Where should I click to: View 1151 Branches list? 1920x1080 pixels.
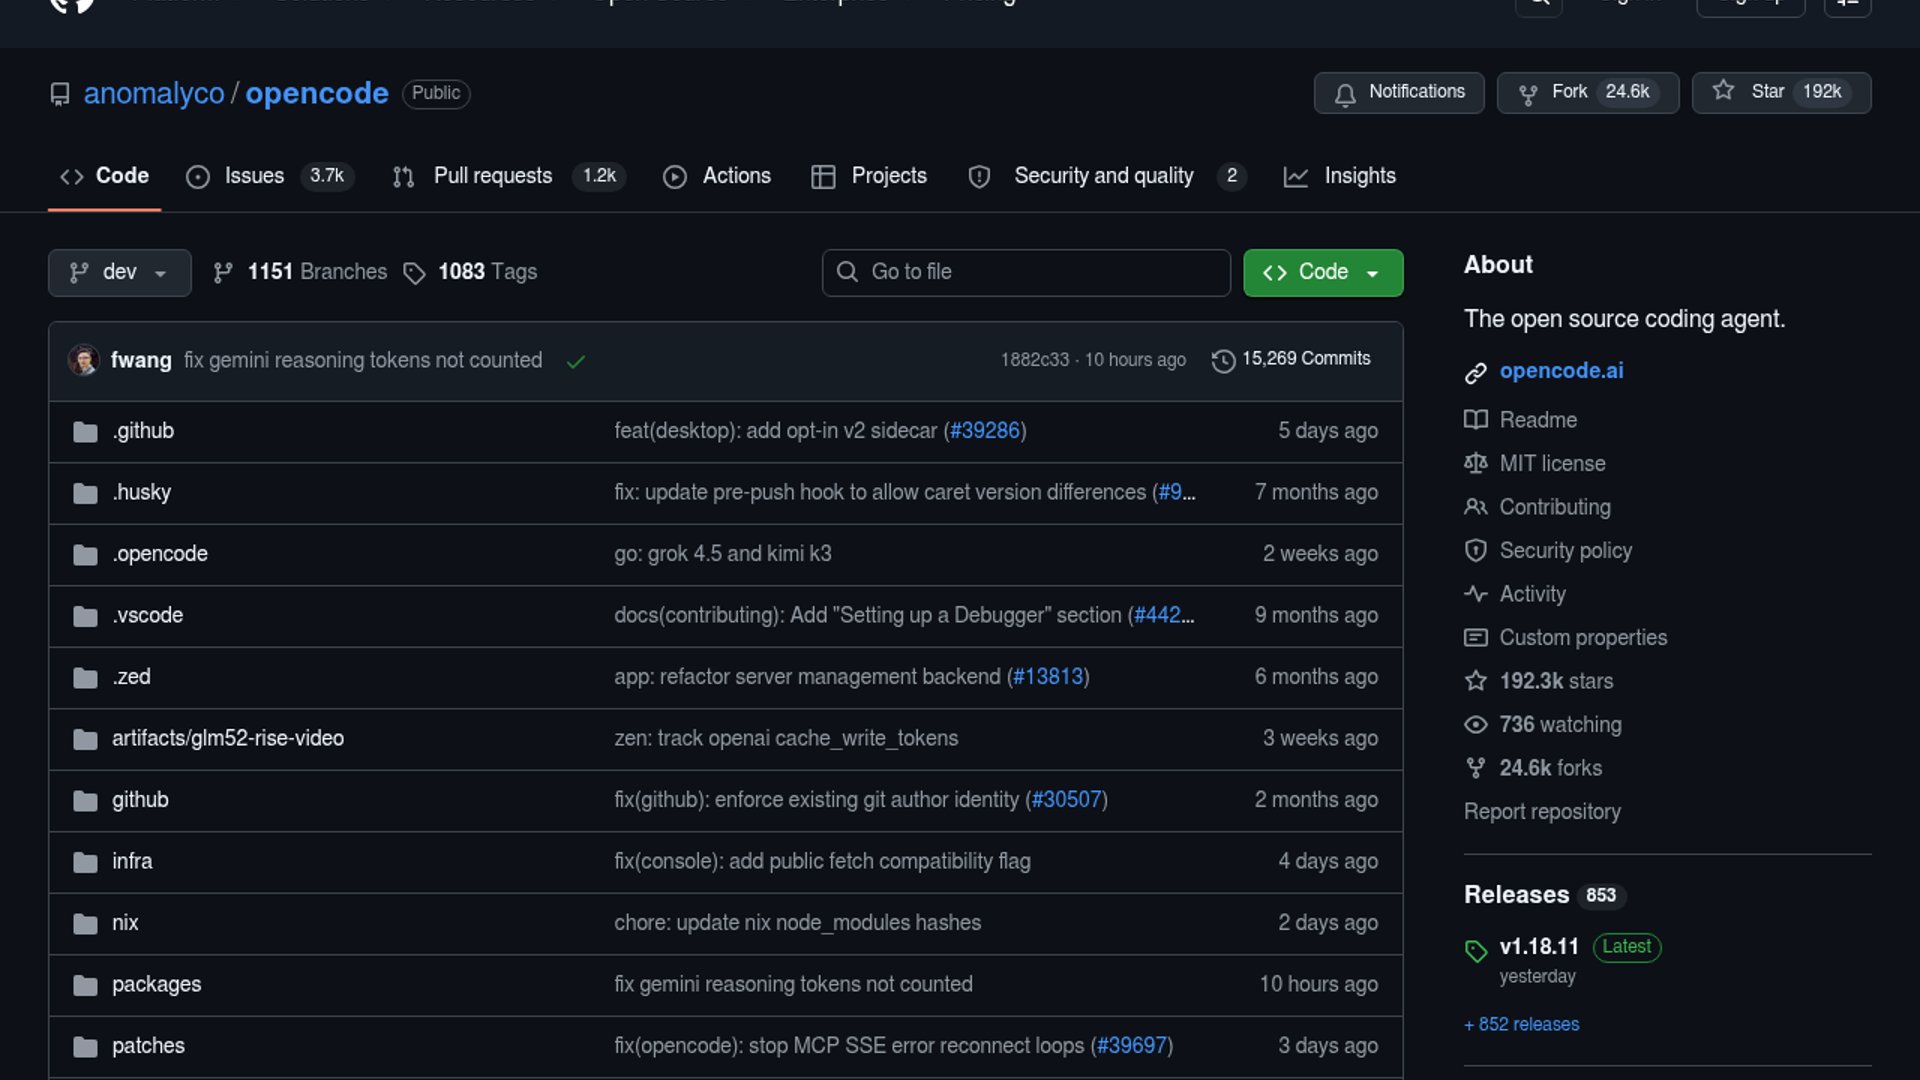click(300, 272)
